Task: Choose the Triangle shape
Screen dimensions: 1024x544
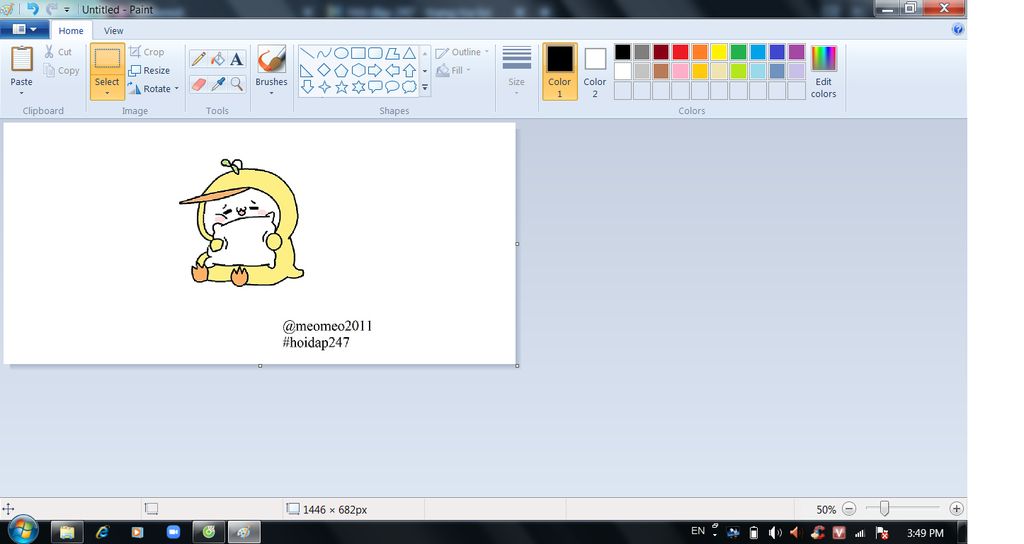Action: coord(409,54)
